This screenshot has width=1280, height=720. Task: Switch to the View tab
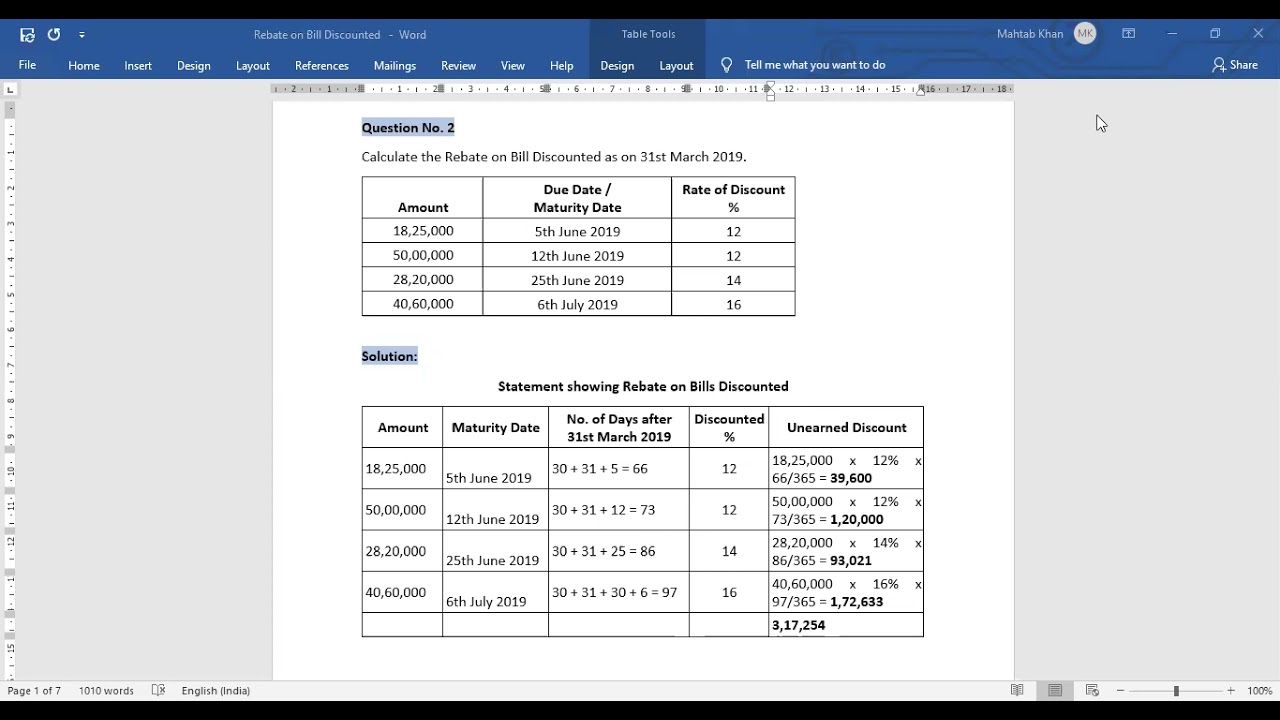513,65
